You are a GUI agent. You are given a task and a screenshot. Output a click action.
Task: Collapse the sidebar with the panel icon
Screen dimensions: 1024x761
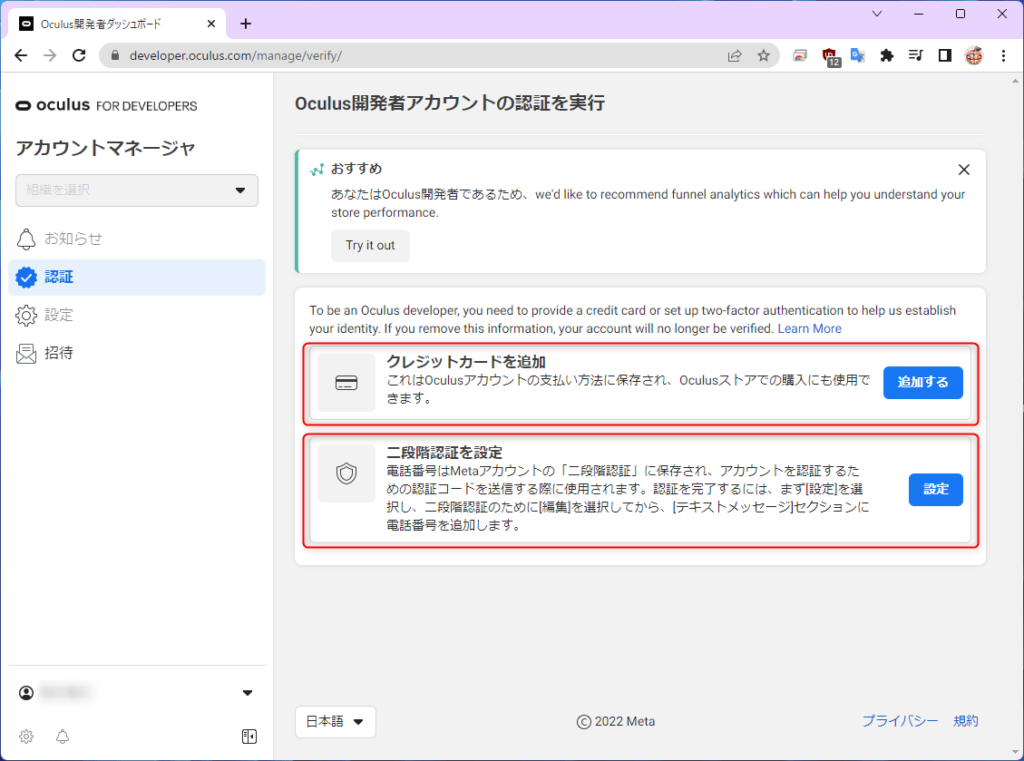[x=249, y=737]
